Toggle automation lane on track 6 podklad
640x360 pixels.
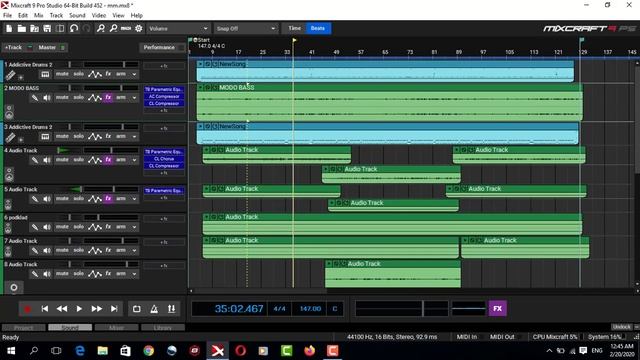[95, 227]
